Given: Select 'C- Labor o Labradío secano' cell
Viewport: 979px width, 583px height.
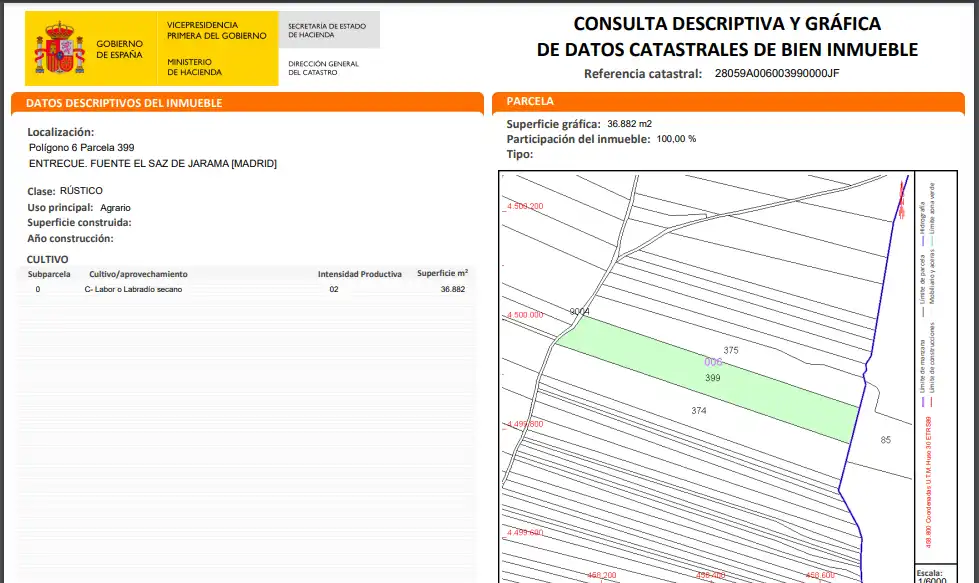Looking at the screenshot, I should point(133,289).
